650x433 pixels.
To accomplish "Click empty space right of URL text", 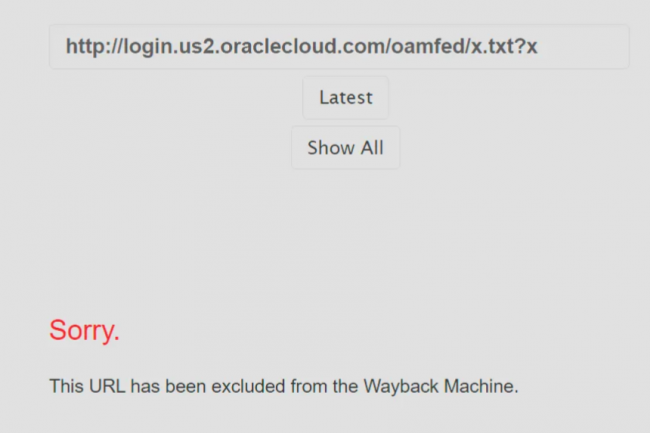I will 590,47.
